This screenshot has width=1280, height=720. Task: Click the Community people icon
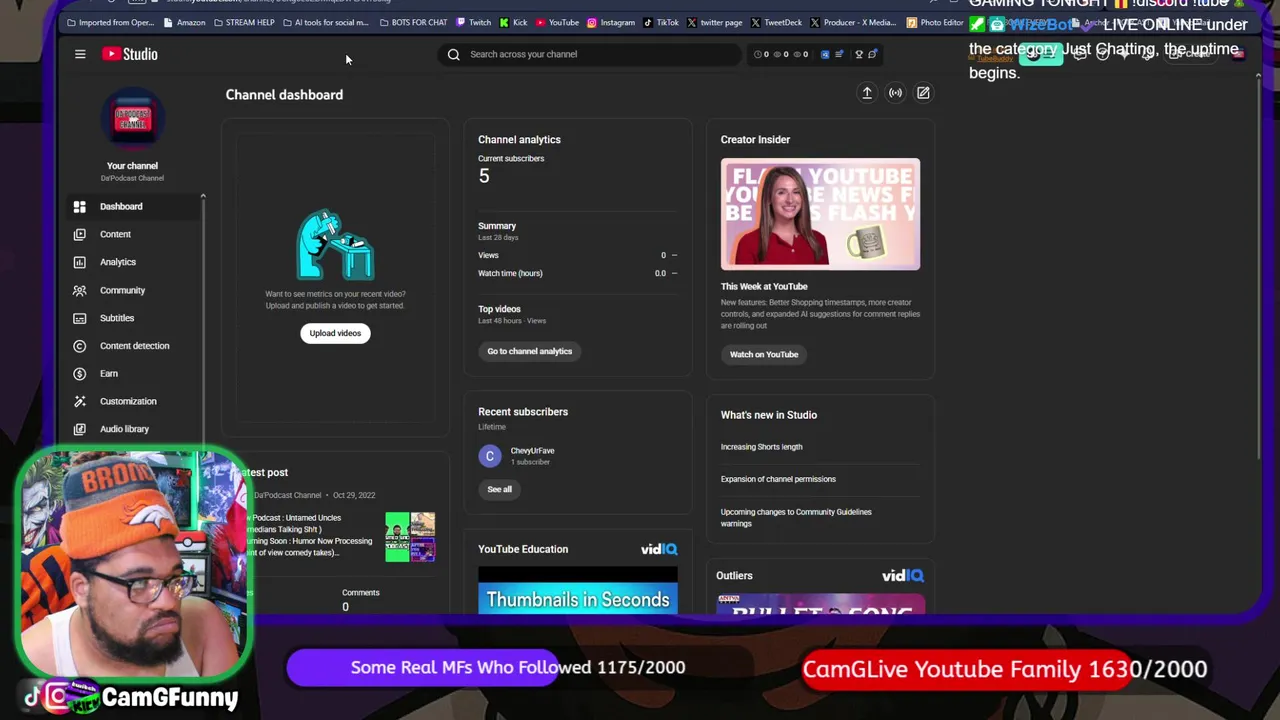click(x=79, y=290)
